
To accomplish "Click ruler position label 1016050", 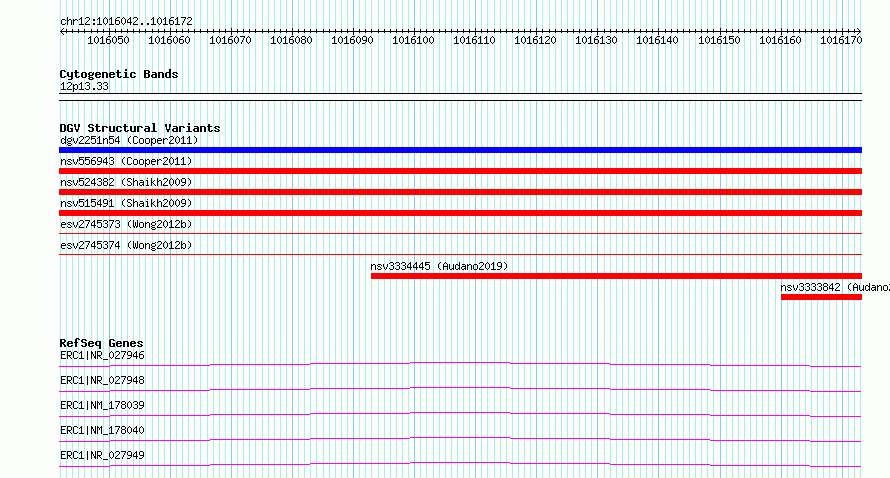I will pyautogui.click(x=108, y=40).
